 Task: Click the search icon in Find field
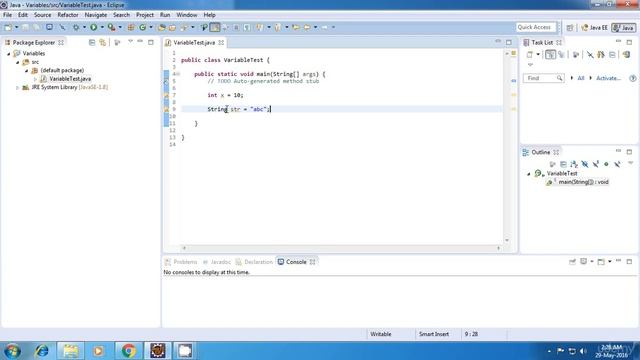click(x=559, y=78)
